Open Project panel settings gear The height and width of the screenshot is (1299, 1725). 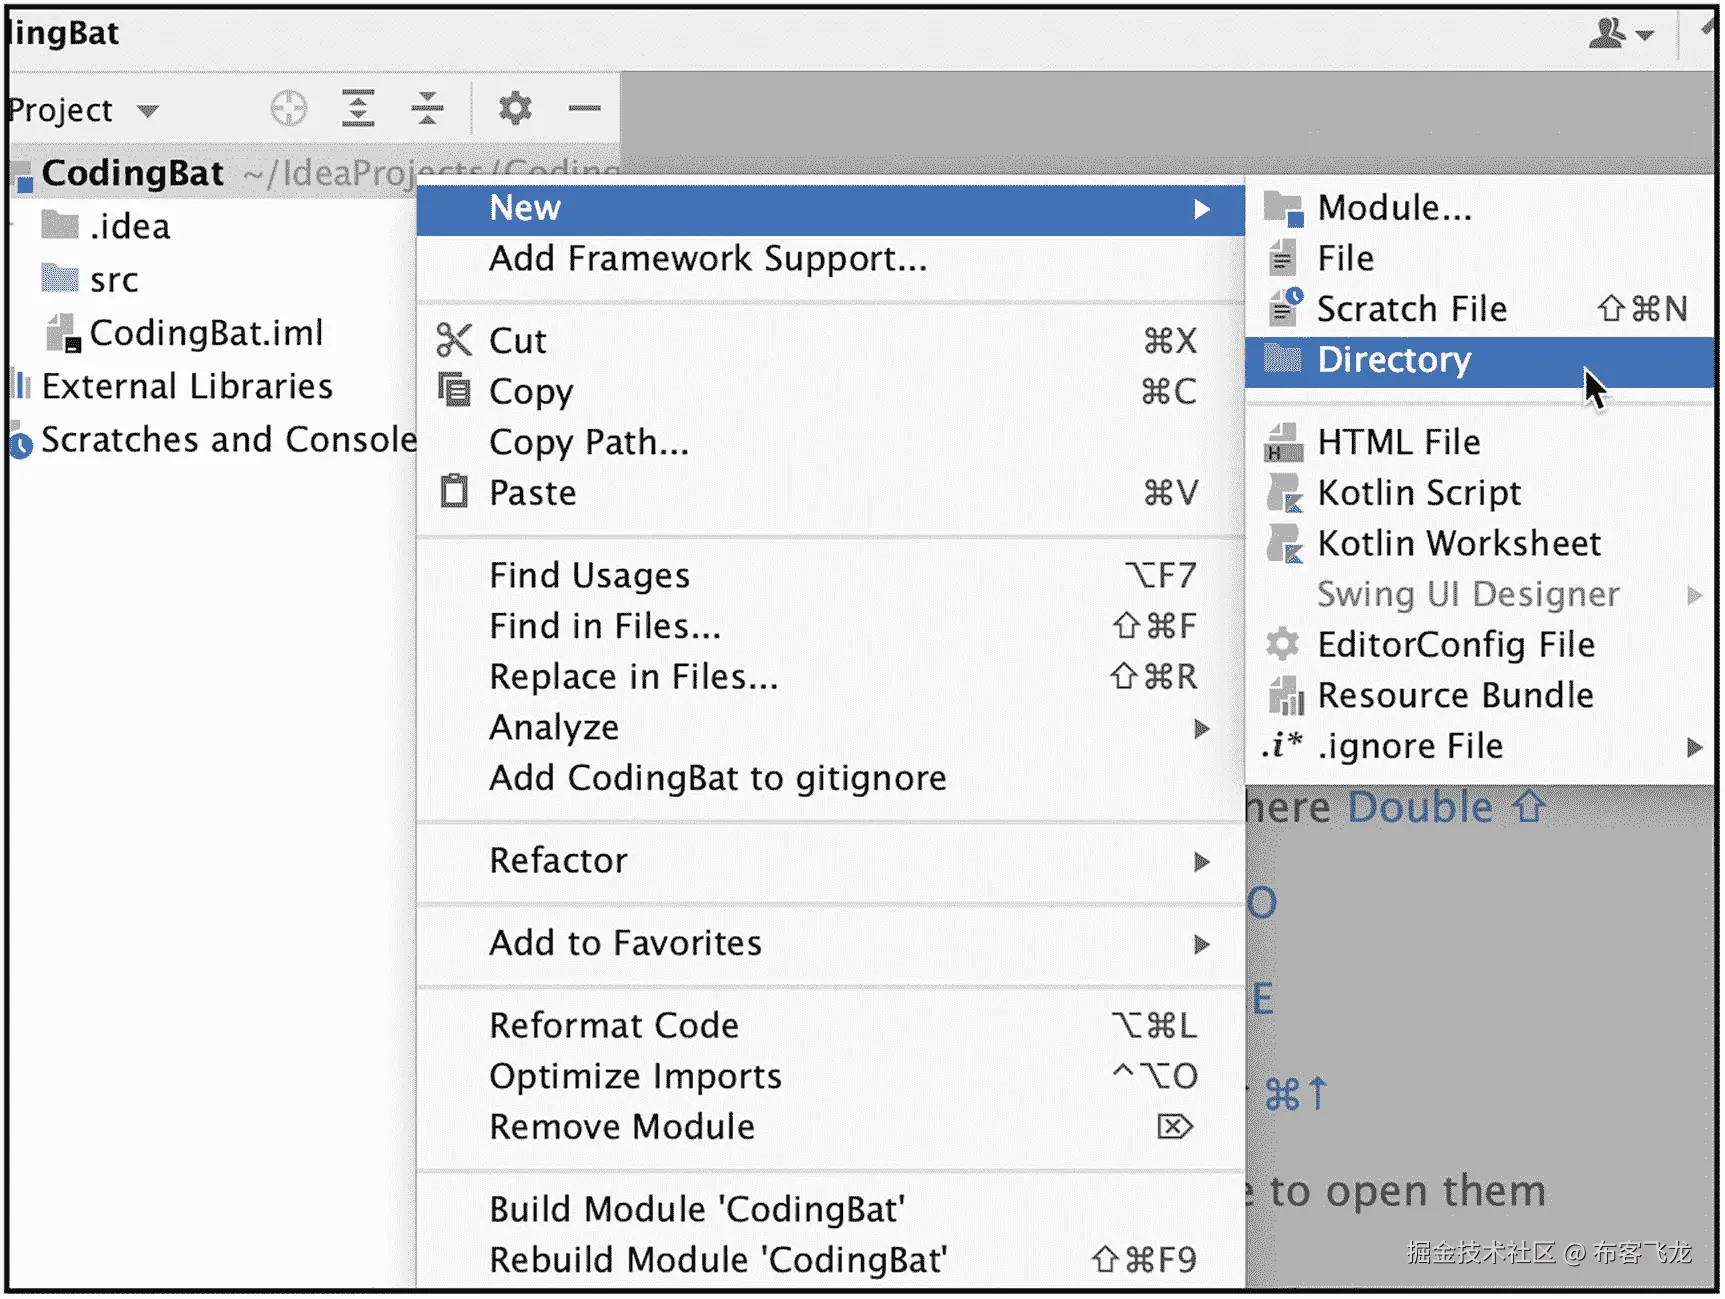click(x=515, y=108)
